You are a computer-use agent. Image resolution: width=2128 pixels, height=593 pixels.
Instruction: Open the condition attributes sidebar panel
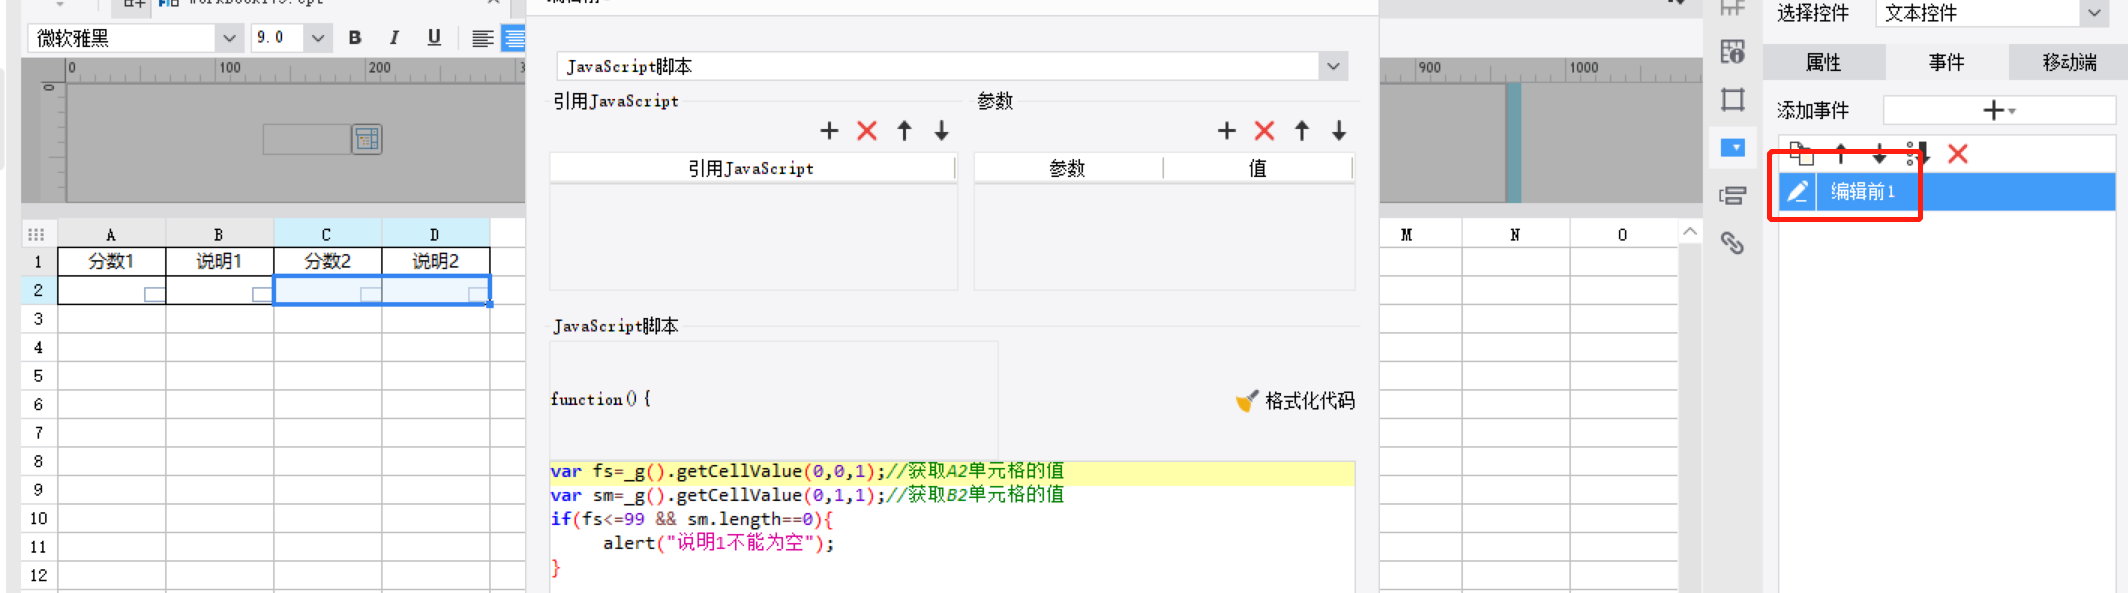coord(1733,196)
